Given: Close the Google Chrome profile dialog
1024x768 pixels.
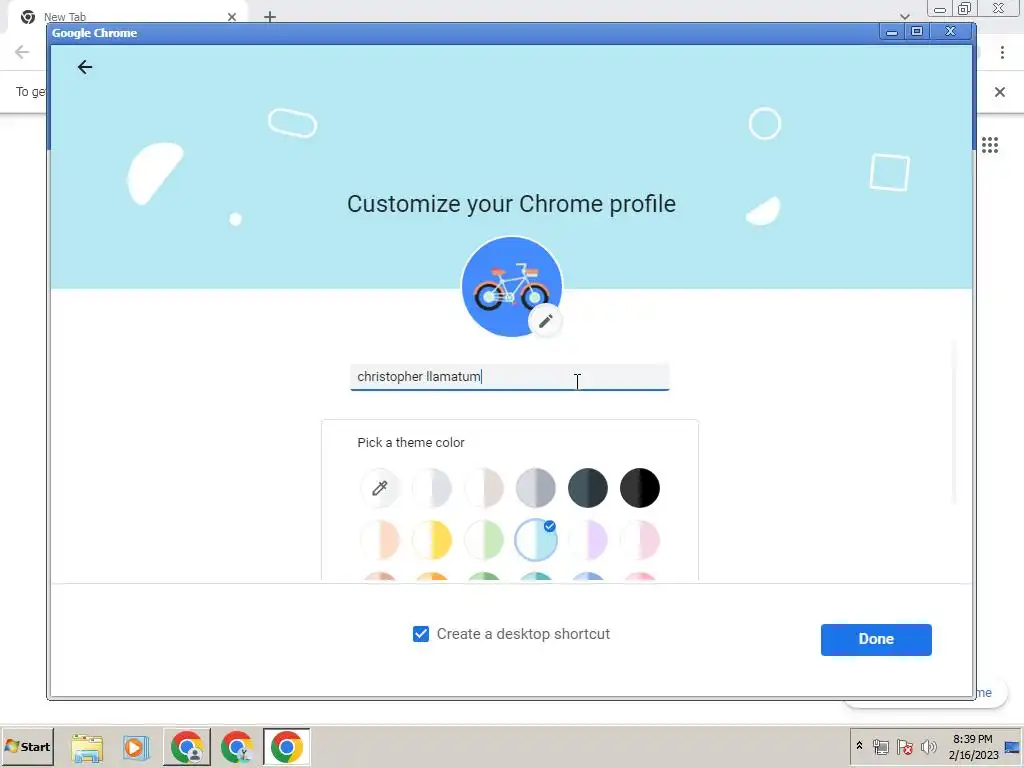Looking at the screenshot, I should (x=950, y=31).
